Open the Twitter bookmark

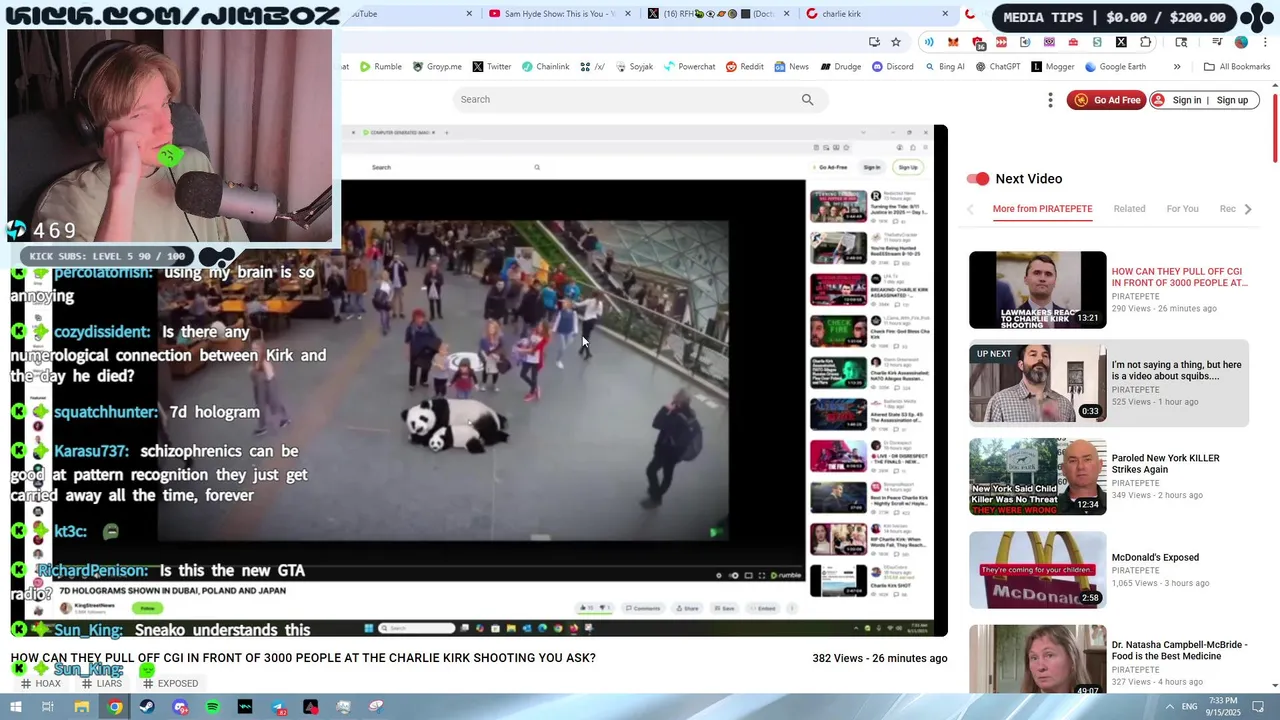point(492,67)
